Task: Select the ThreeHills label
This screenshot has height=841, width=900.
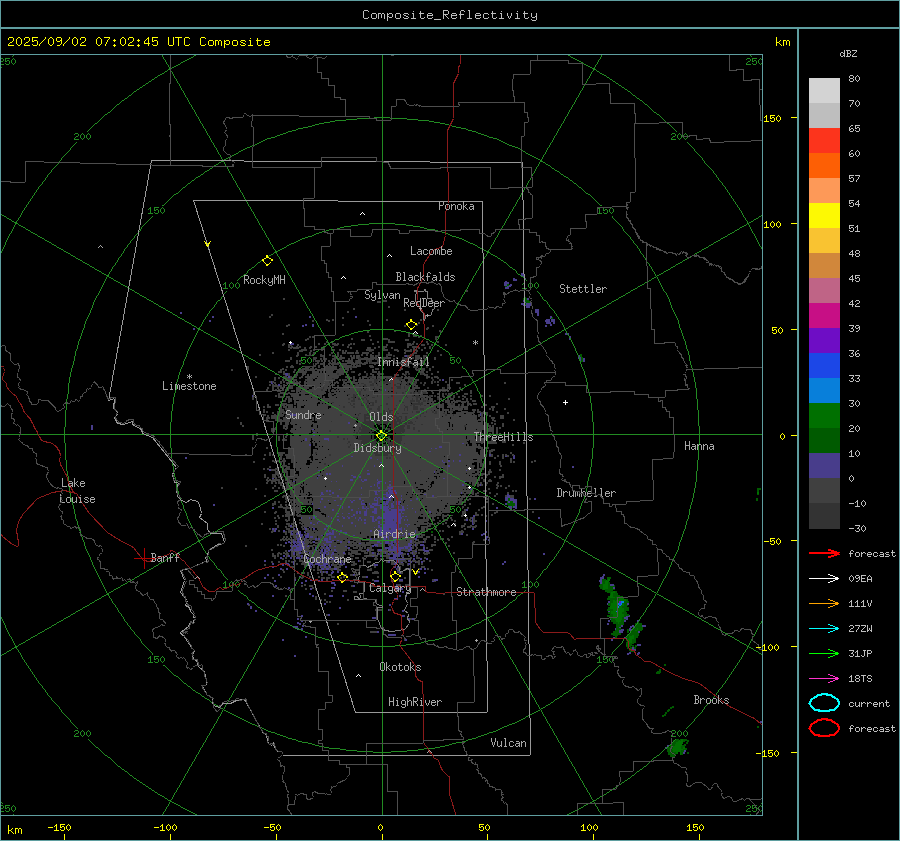Action: point(503,437)
